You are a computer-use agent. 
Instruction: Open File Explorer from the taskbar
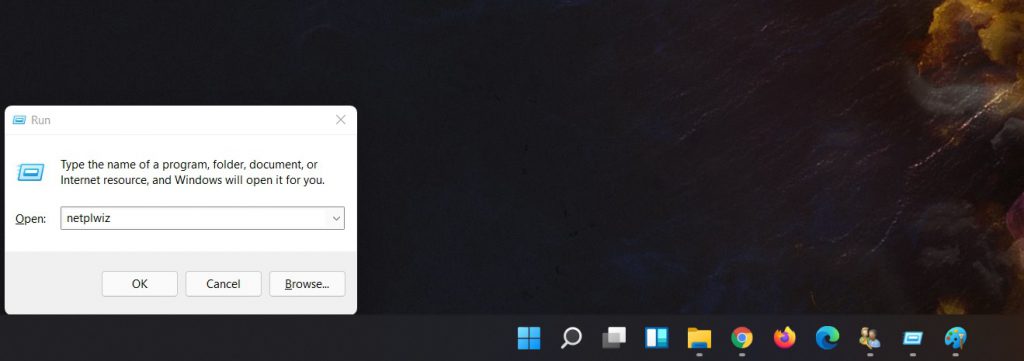tap(699, 338)
